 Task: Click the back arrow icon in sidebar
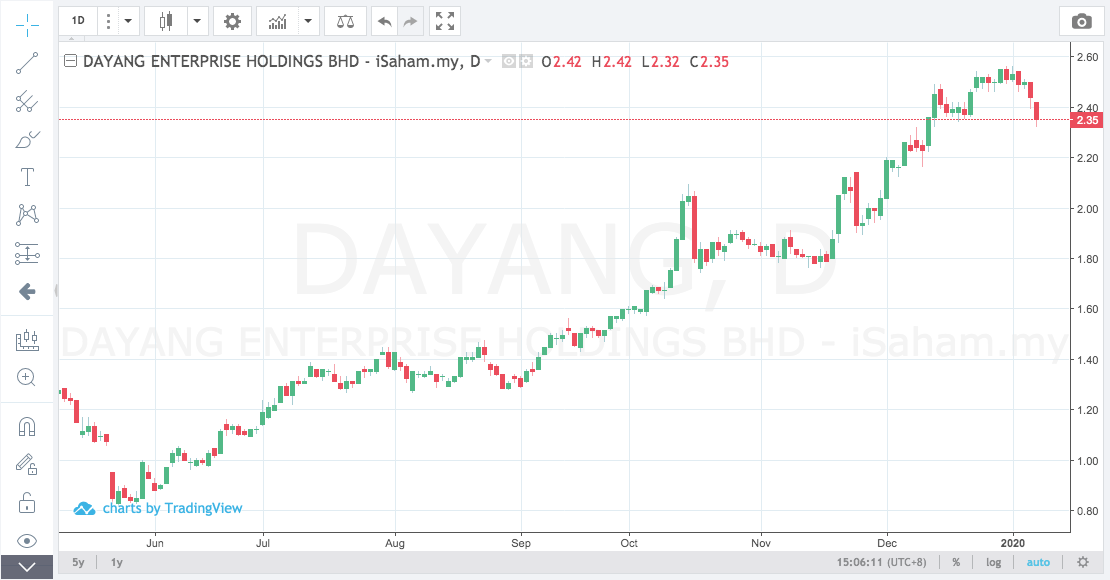(x=27, y=291)
